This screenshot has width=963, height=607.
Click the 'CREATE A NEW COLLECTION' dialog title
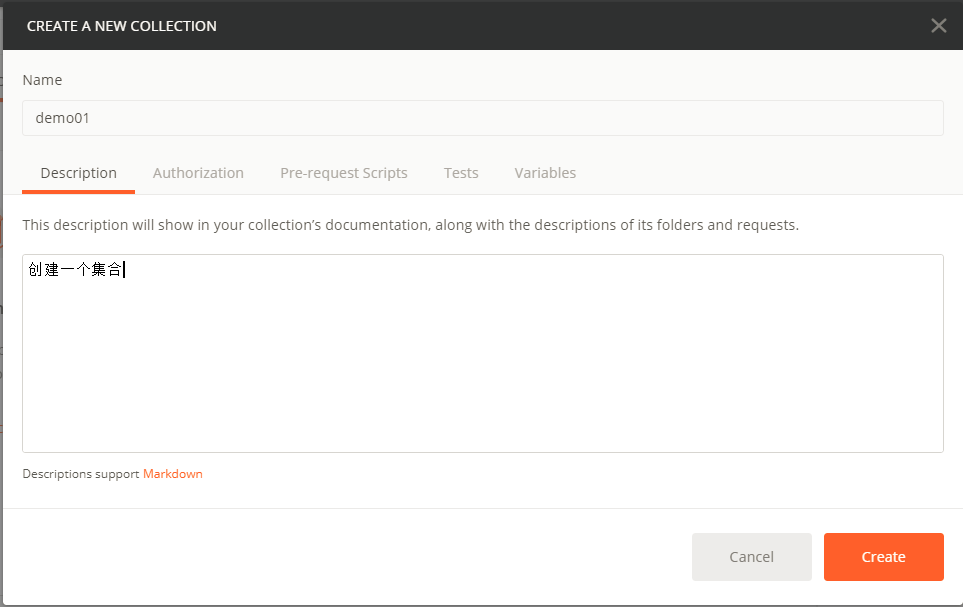coord(122,26)
